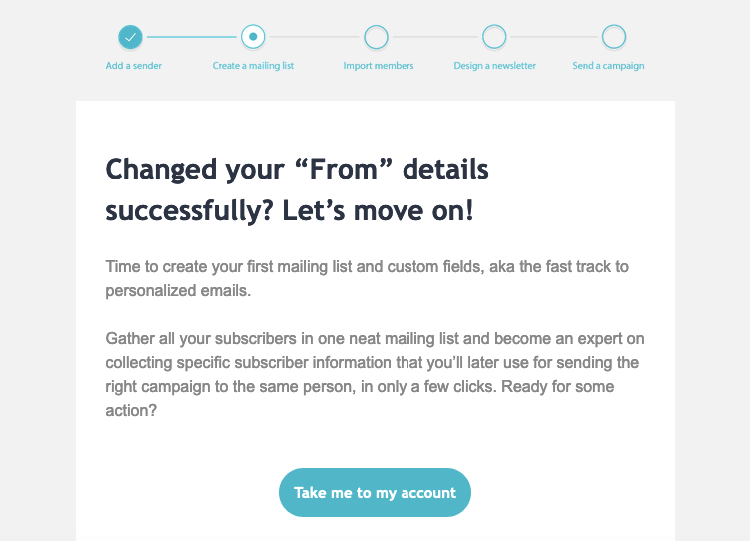Select the active Create a mailing list step circle

pyautogui.click(x=253, y=37)
